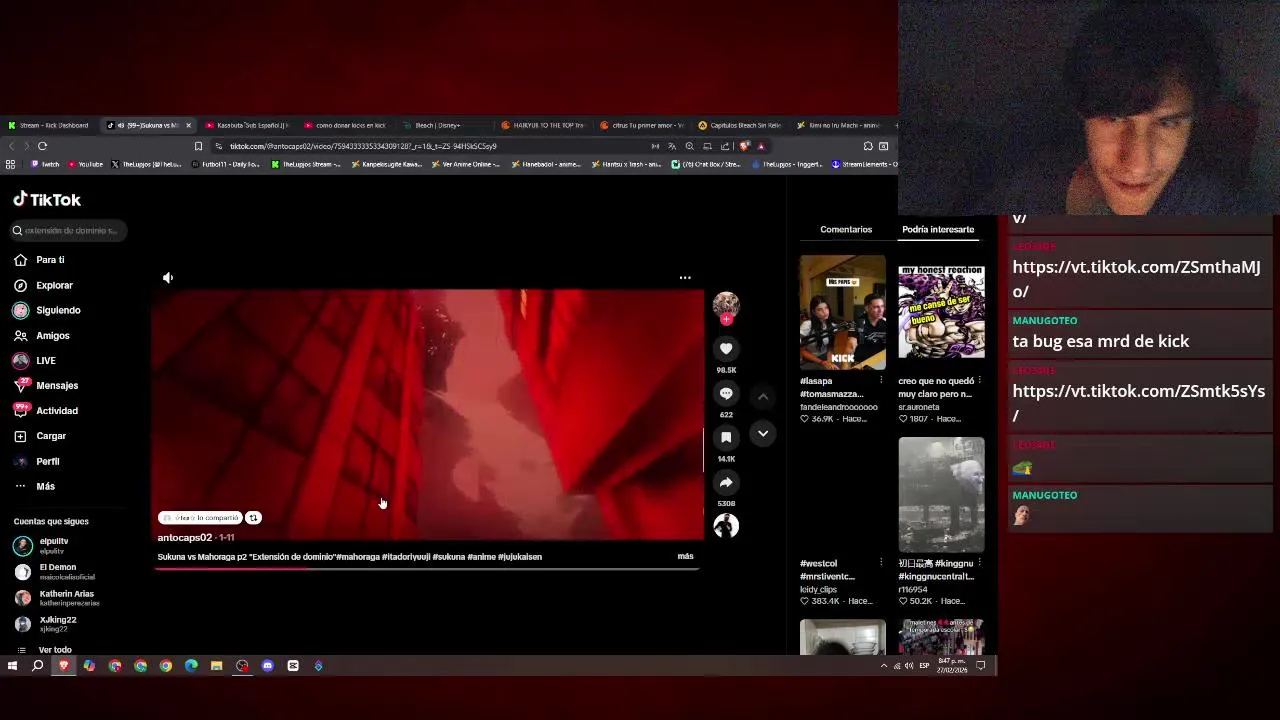Image resolution: width=1280 pixels, height=720 pixels.
Task: Click the antocaps02 username under the video
Action: (185, 537)
